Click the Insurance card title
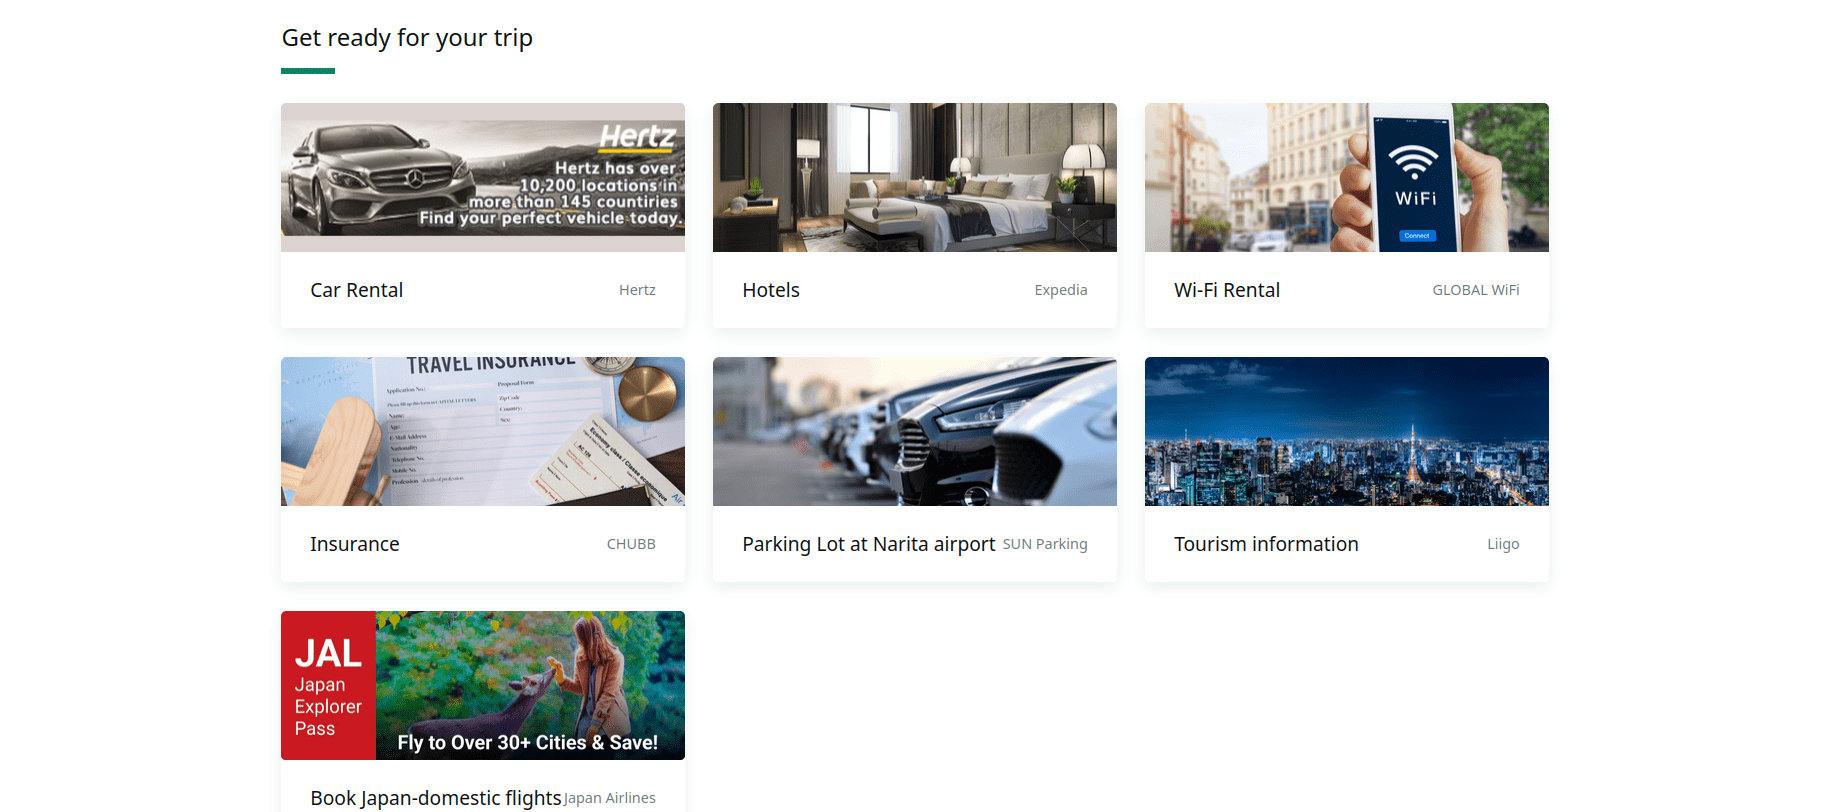 click(355, 544)
